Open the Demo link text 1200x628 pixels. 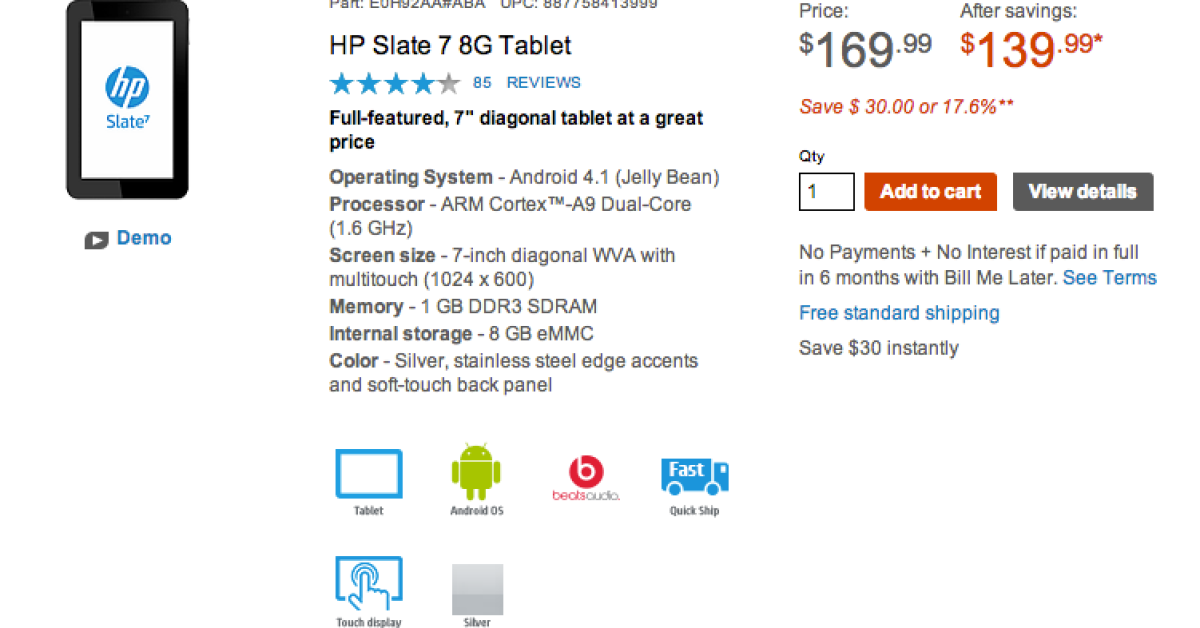144,238
